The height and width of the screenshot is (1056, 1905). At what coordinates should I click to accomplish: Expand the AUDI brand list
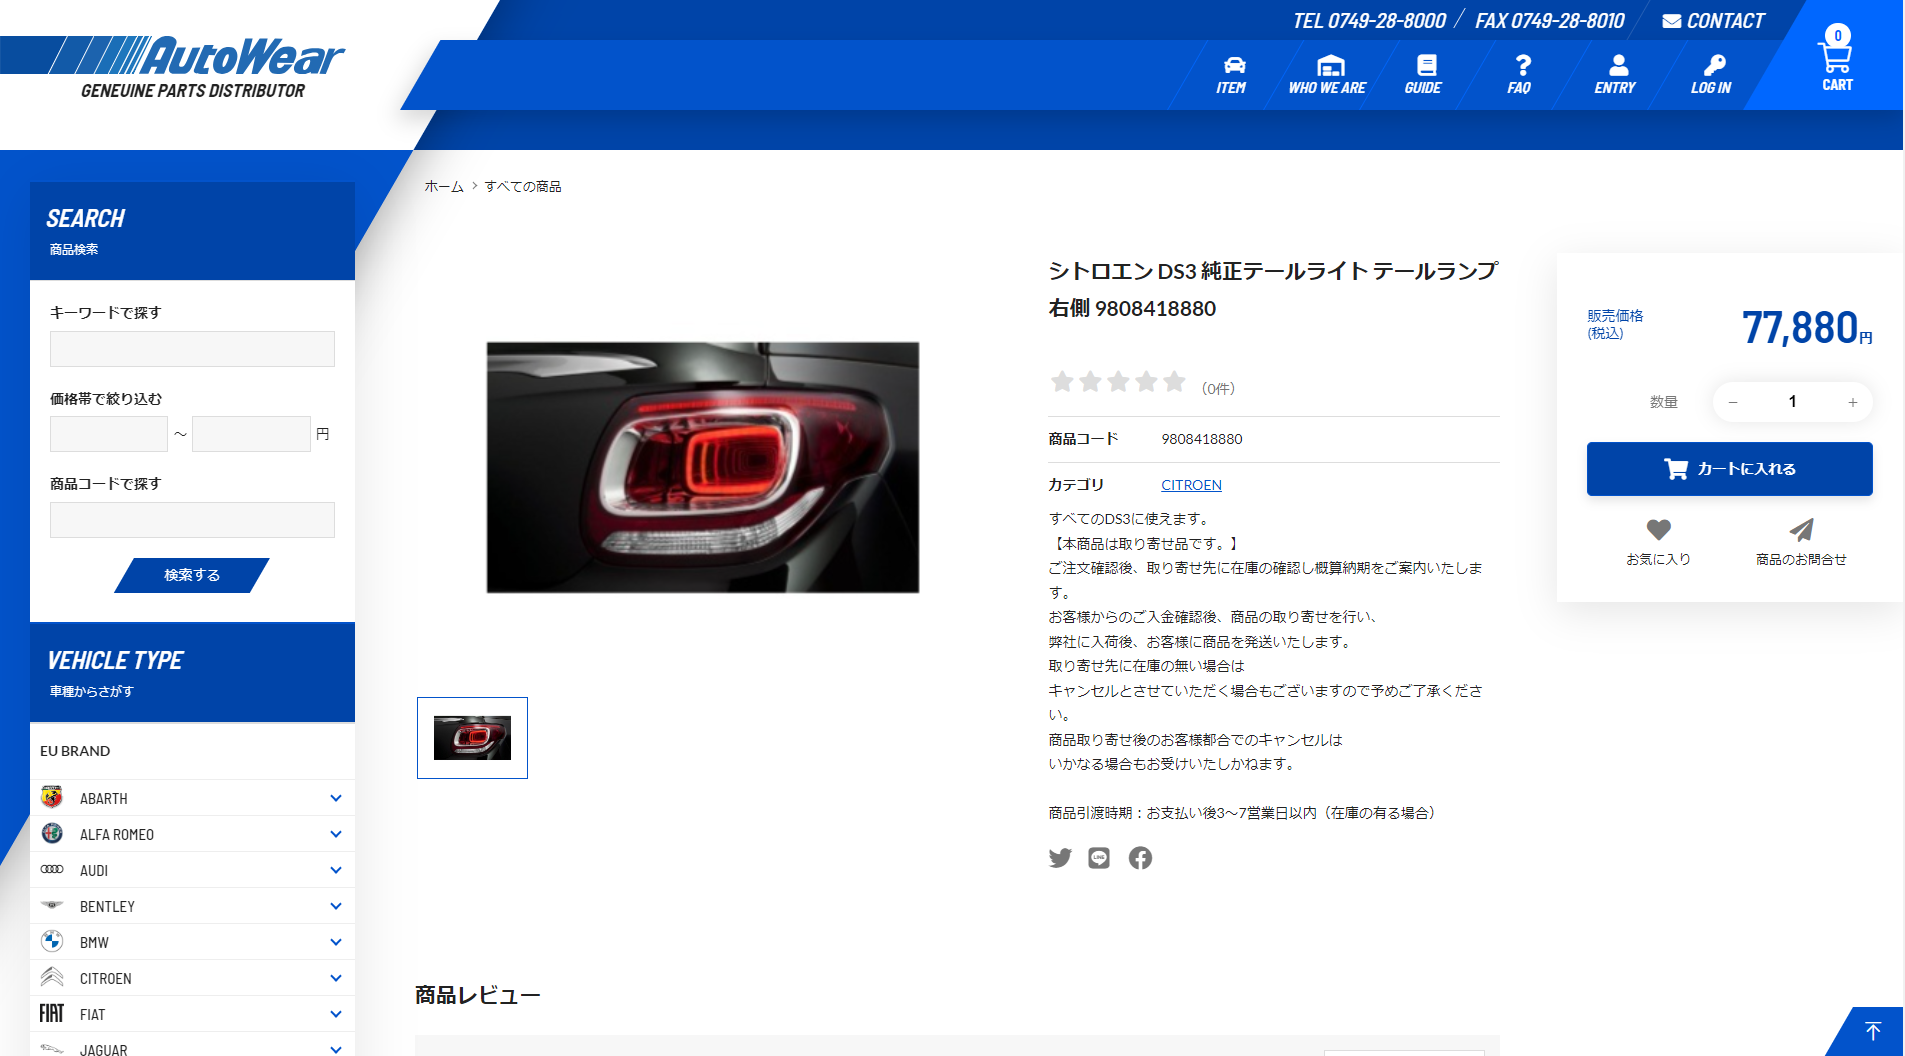[x=336, y=870]
